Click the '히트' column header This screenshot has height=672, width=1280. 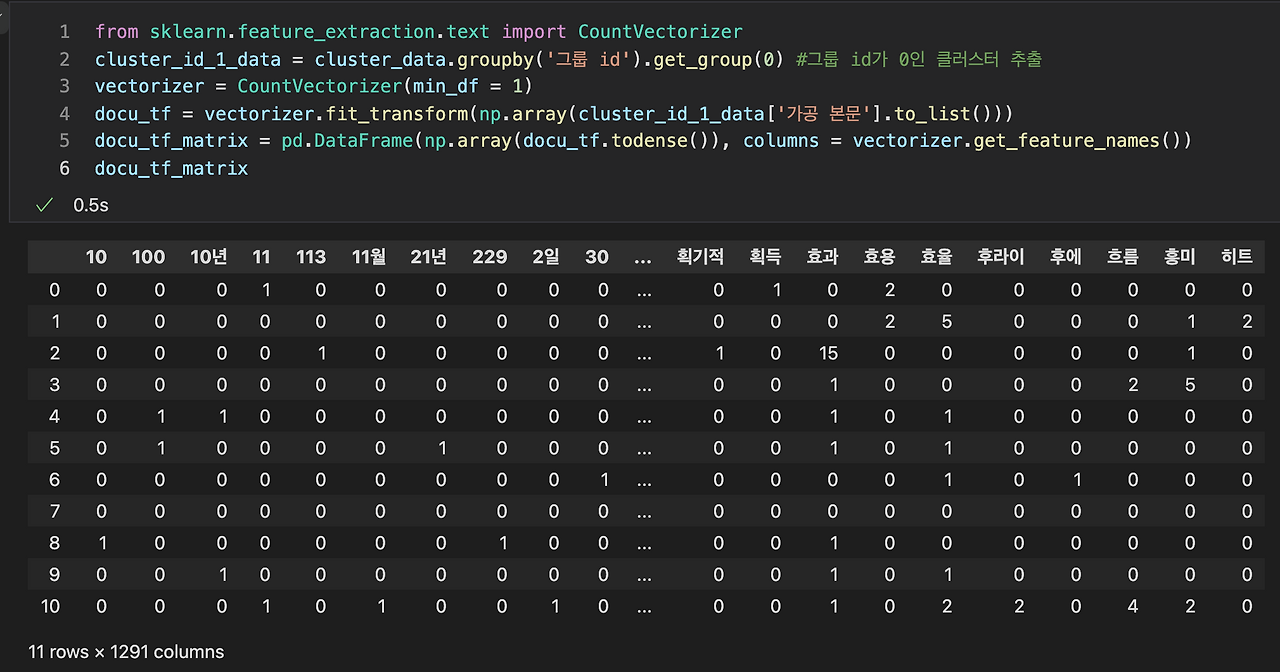click(1237, 257)
